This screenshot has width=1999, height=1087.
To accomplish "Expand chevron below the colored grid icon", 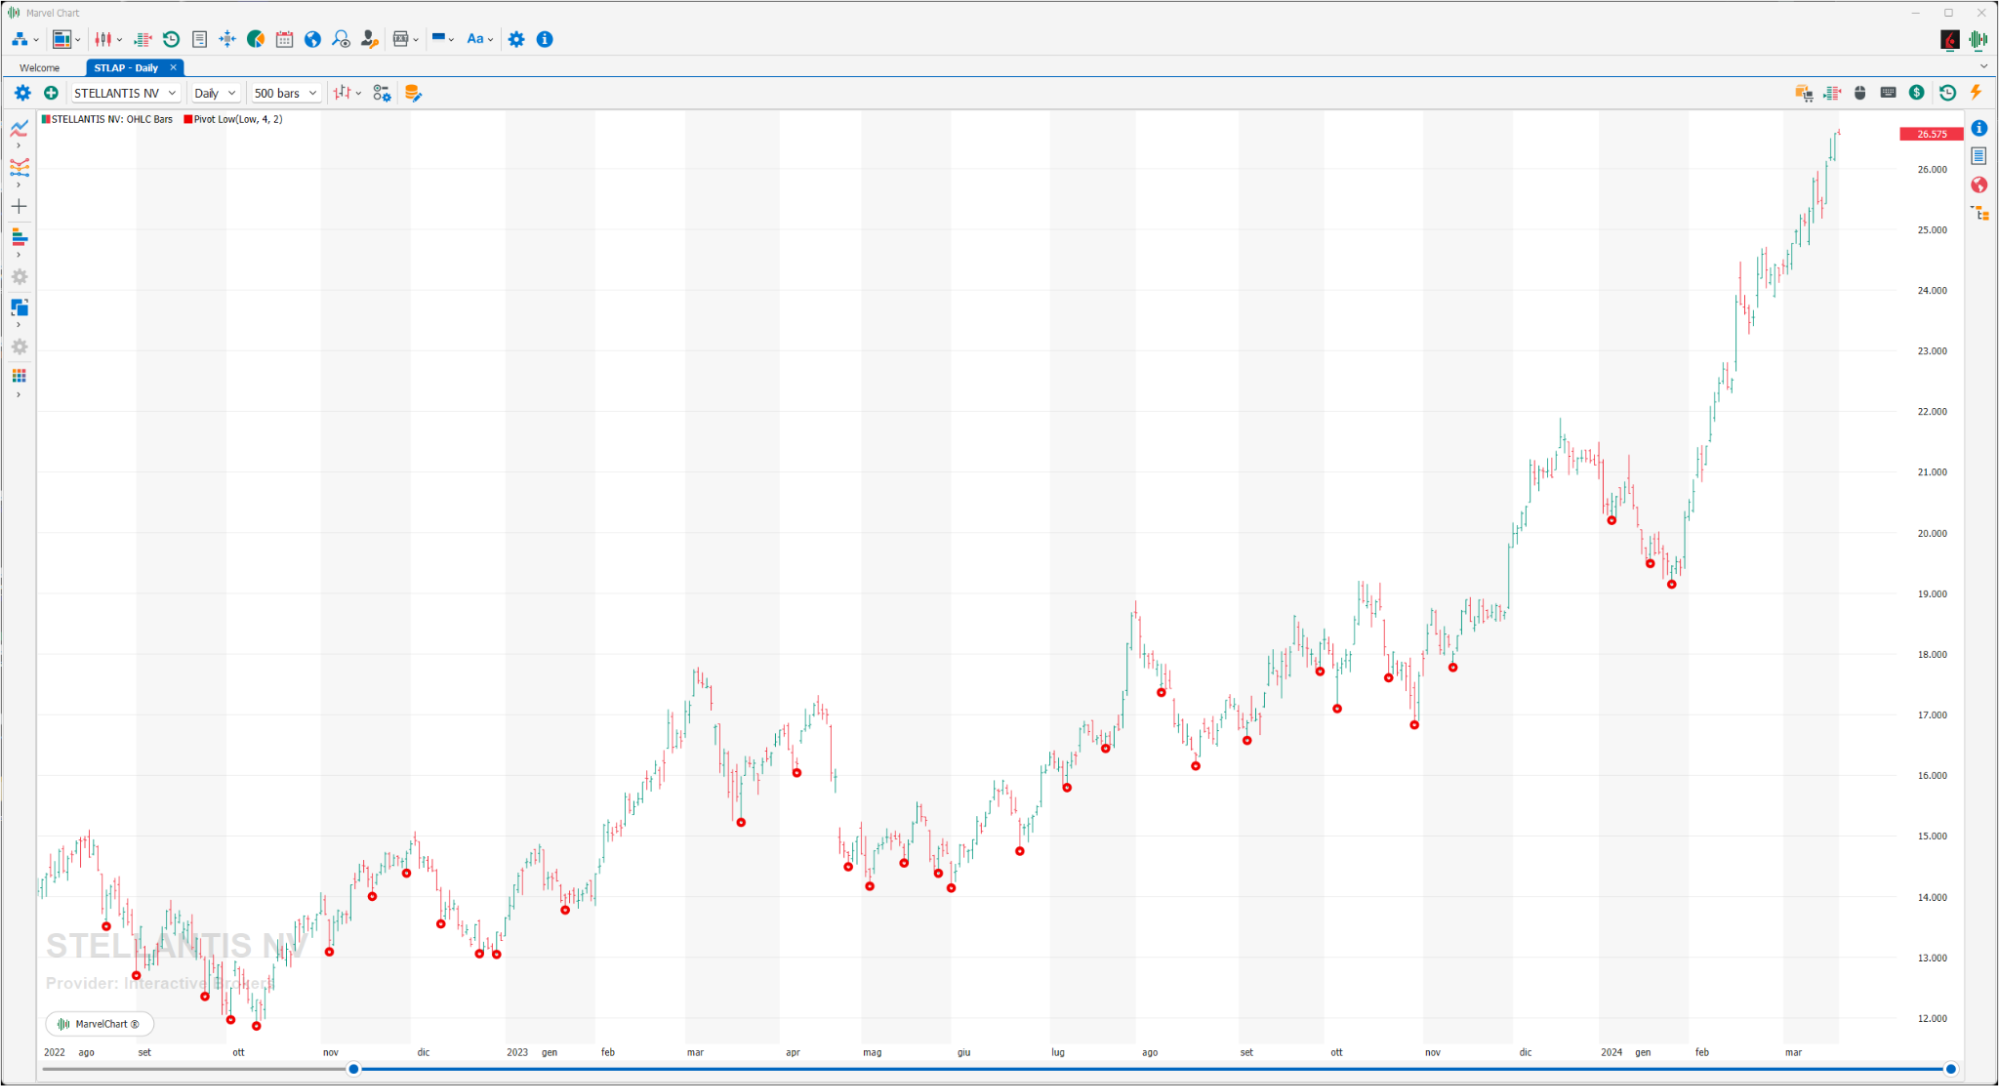I will click(x=19, y=395).
